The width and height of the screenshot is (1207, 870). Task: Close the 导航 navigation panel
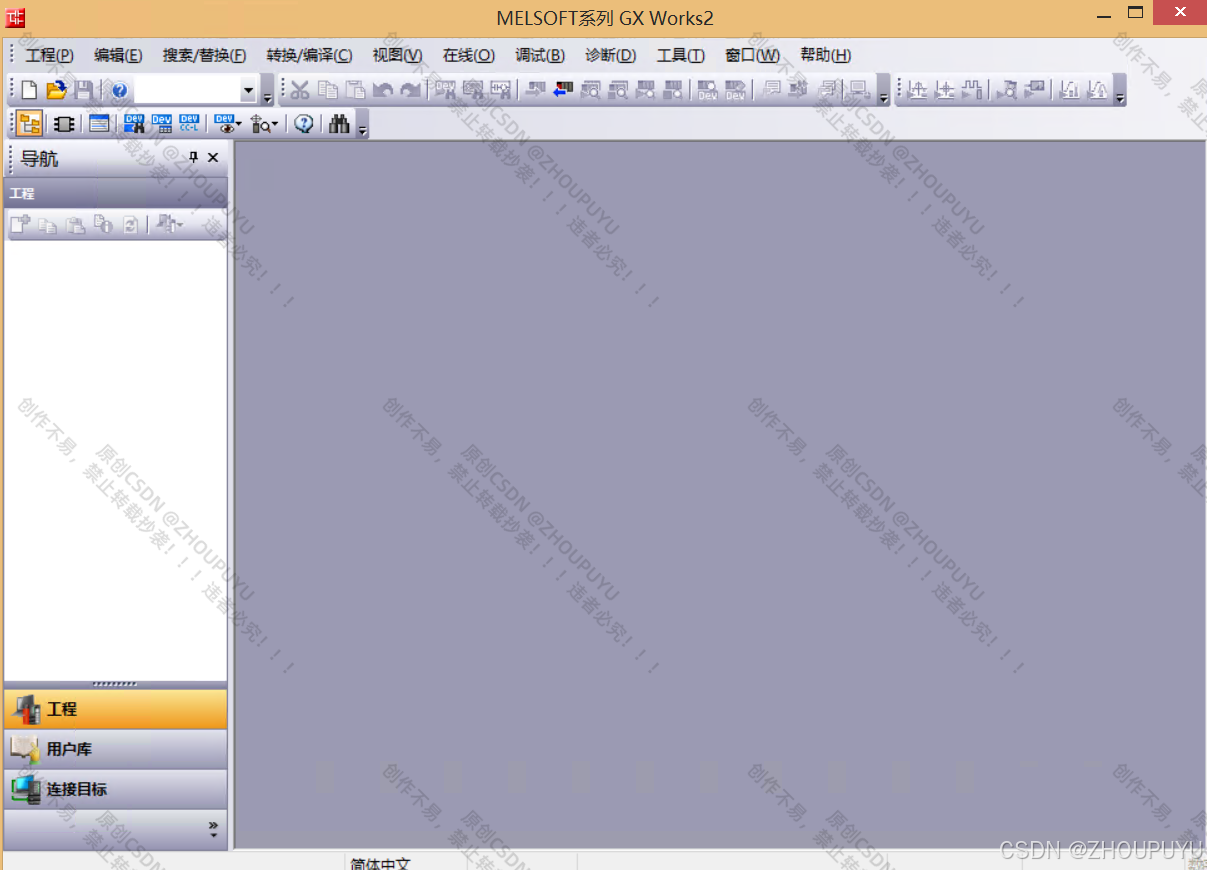click(213, 157)
